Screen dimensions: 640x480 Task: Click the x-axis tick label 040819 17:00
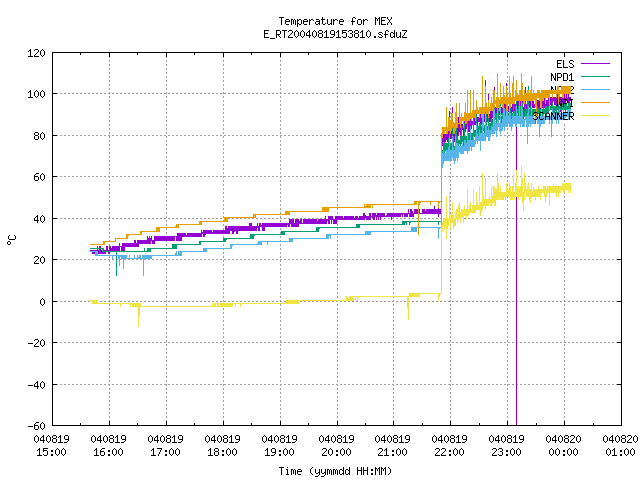(x=165, y=446)
